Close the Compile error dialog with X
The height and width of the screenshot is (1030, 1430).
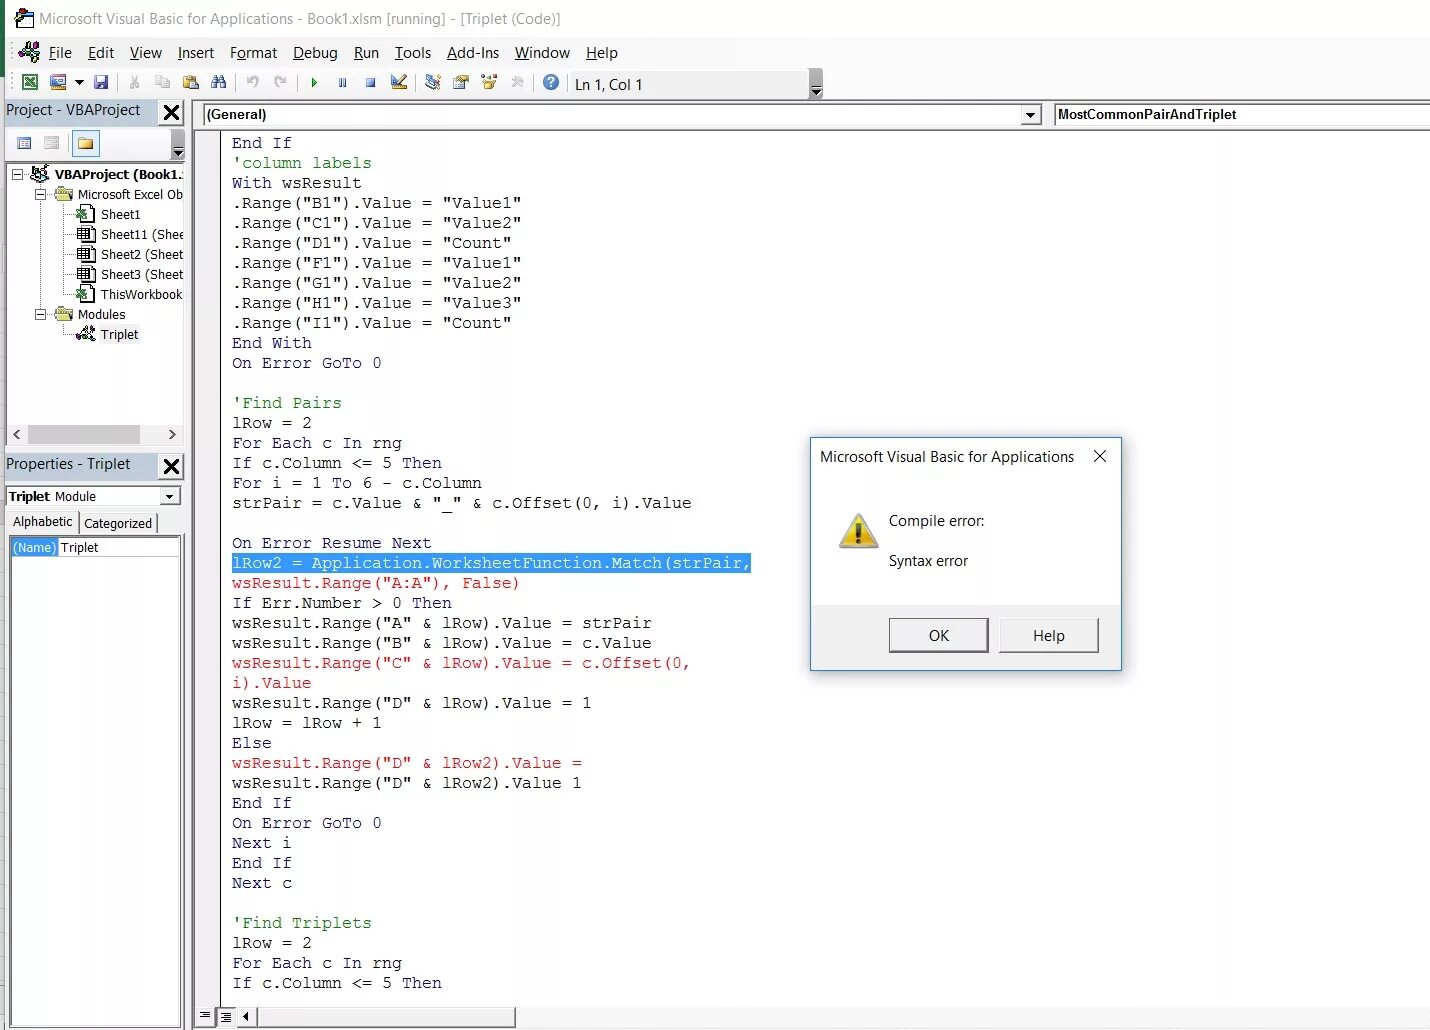click(1100, 456)
